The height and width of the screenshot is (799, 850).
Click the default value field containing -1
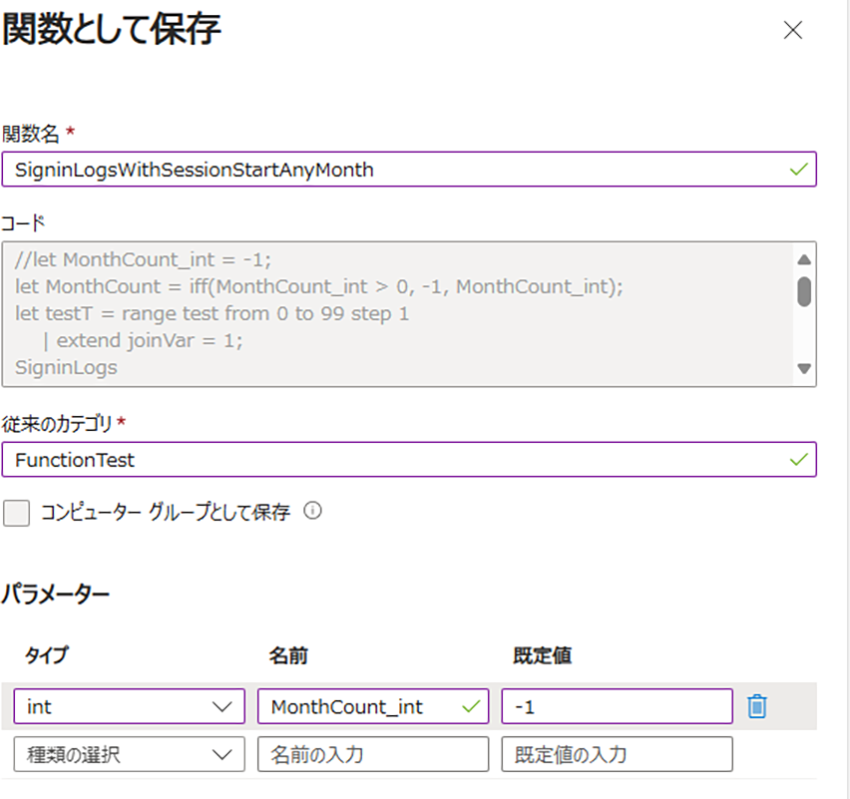pyautogui.click(x=617, y=706)
